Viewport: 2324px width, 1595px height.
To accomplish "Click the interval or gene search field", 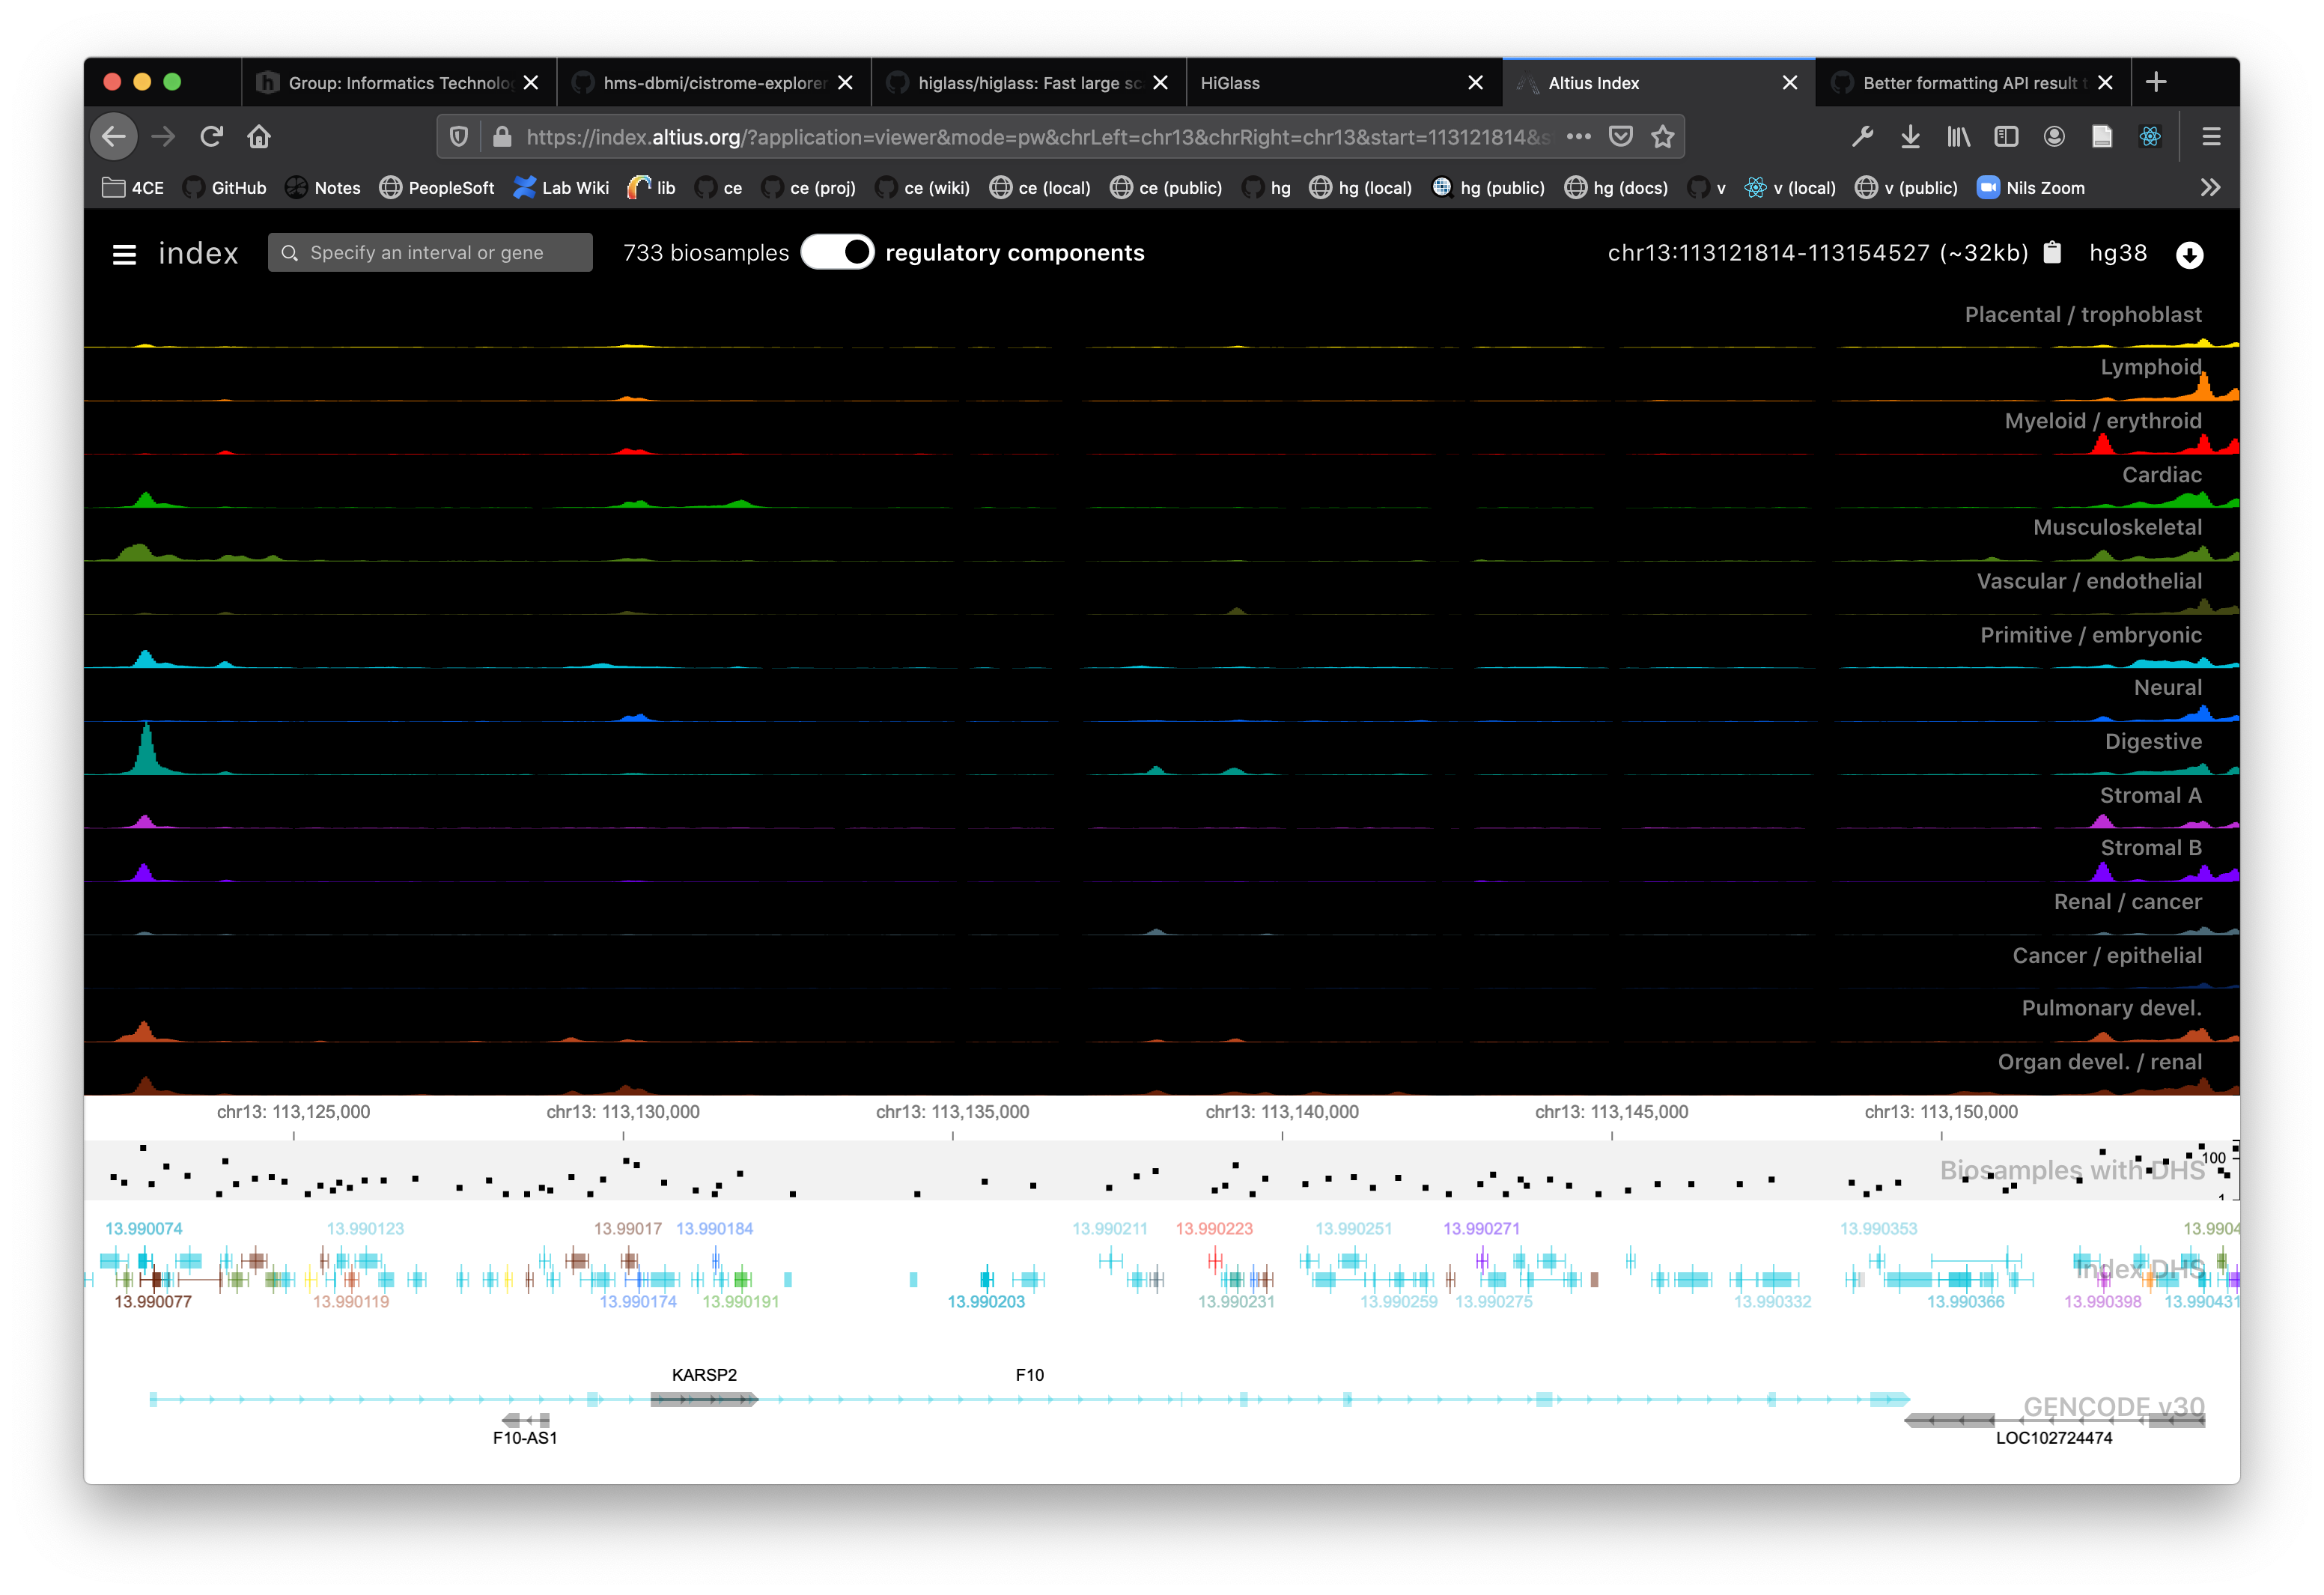I will tap(430, 252).
